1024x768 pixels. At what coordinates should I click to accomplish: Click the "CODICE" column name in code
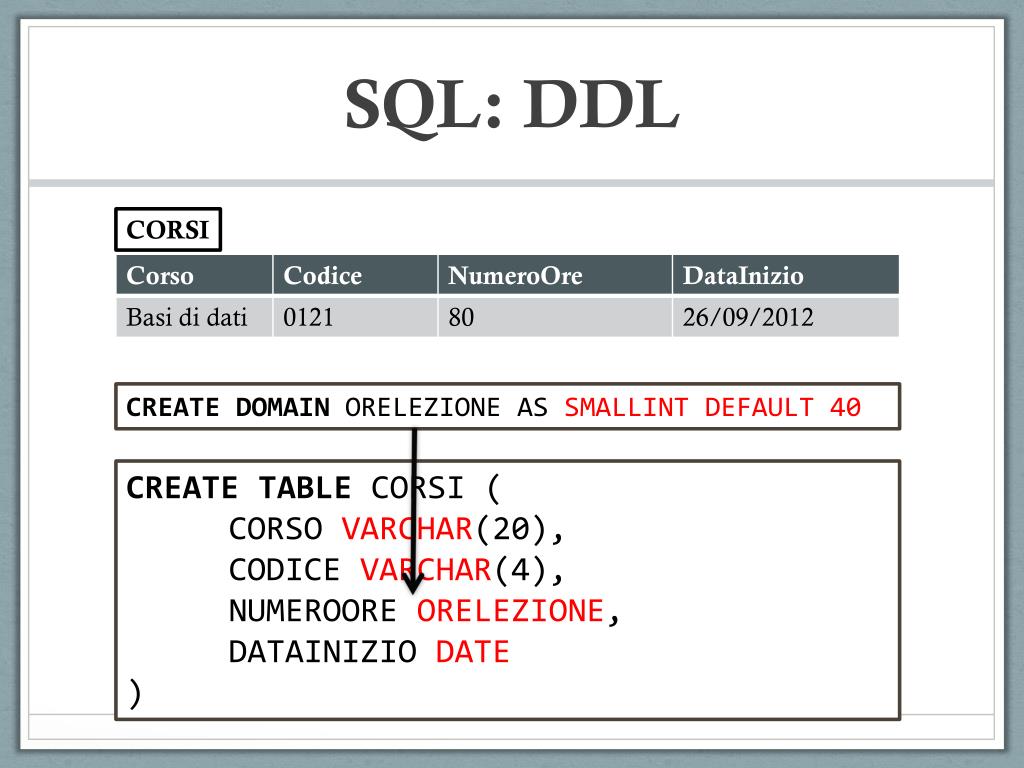tap(285, 570)
